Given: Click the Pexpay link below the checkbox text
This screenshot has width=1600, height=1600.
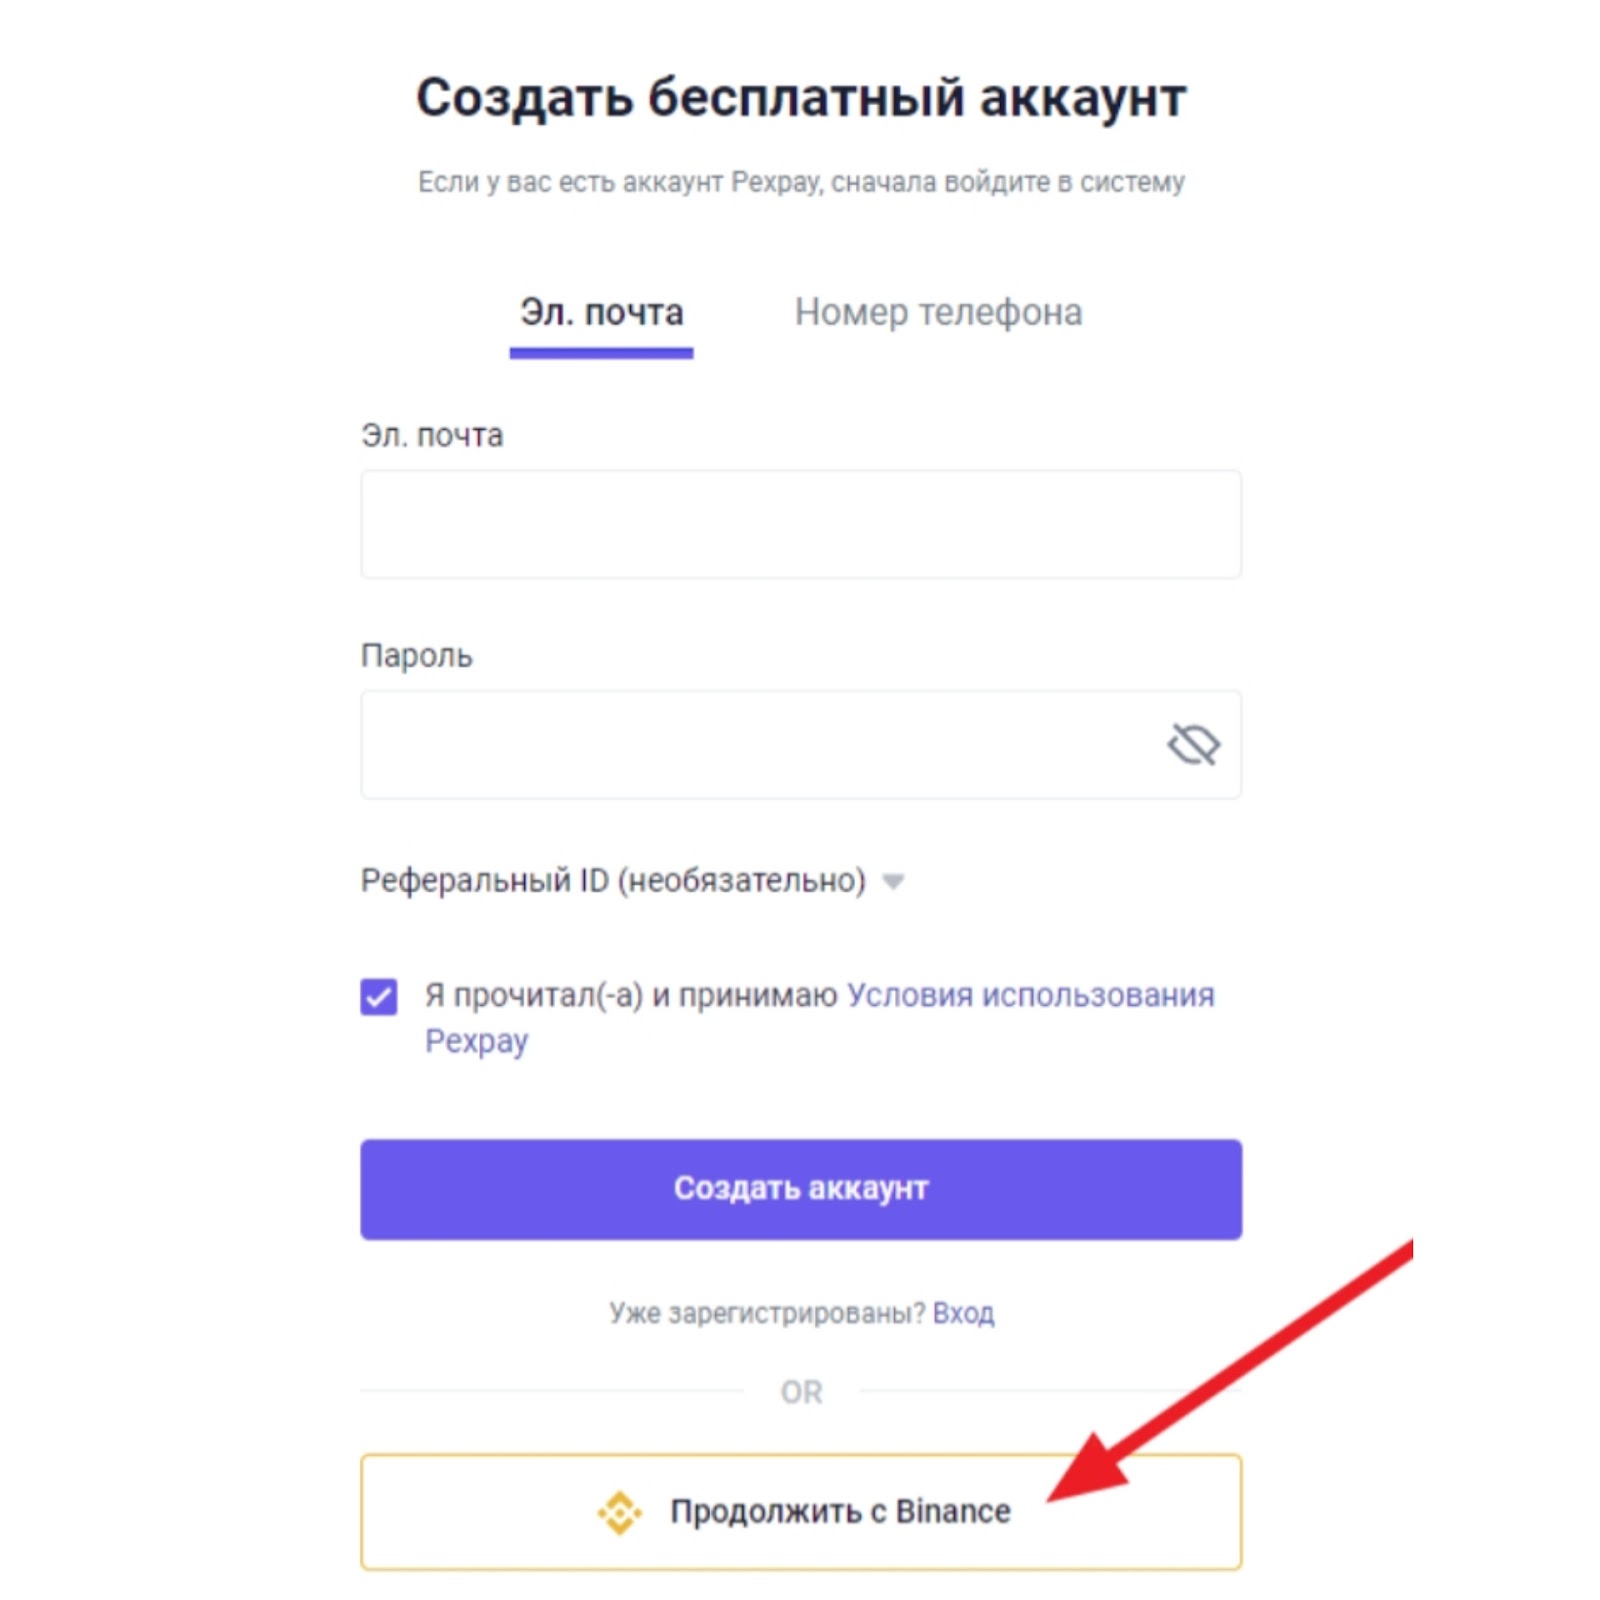Looking at the screenshot, I should 476,1040.
